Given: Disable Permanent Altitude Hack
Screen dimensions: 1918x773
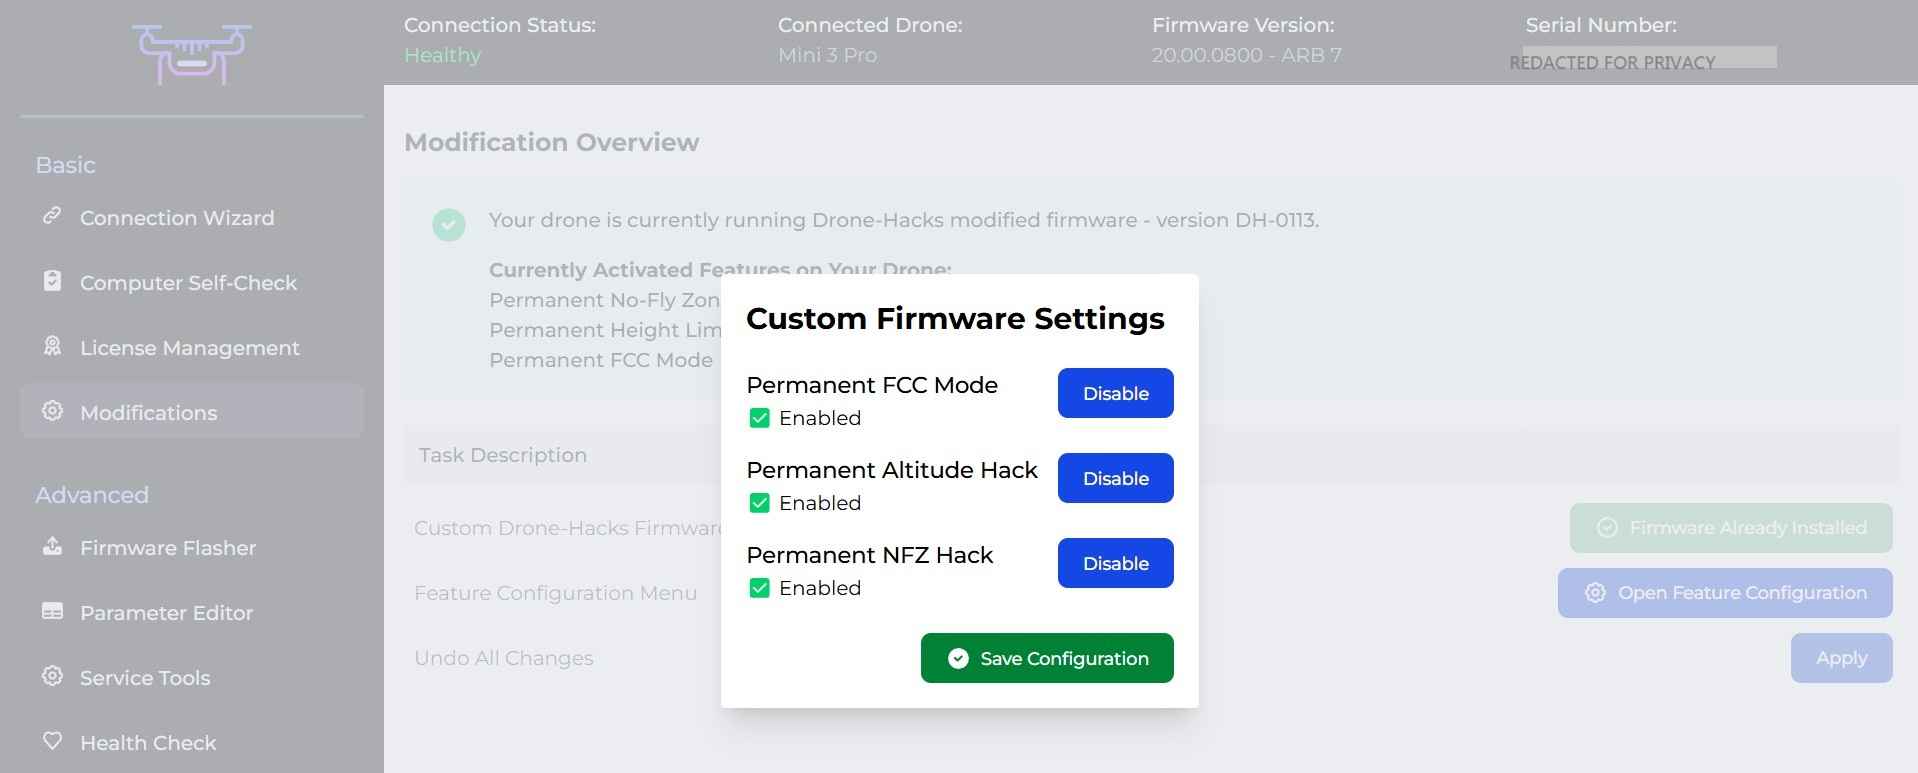Looking at the screenshot, I should [1115, 478].
